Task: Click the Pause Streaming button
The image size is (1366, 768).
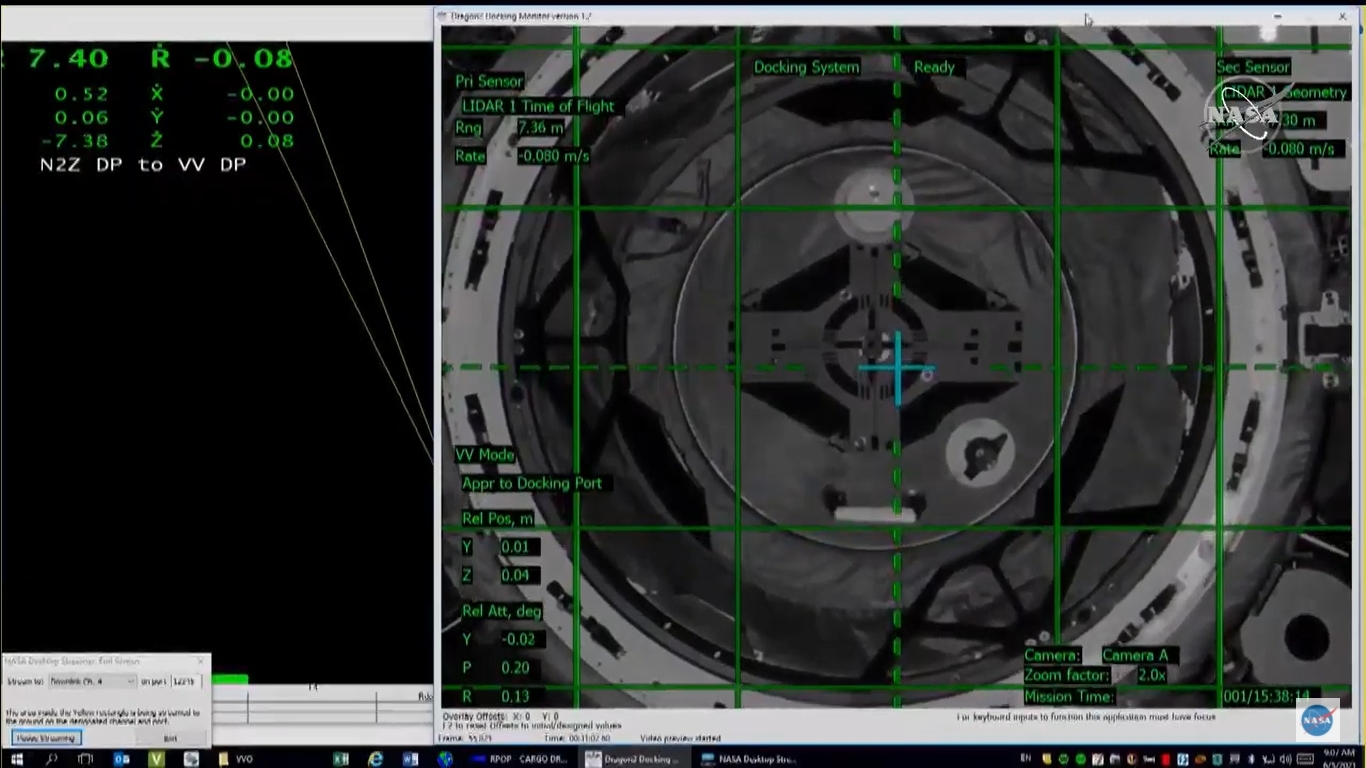Action: click(46, 738)
